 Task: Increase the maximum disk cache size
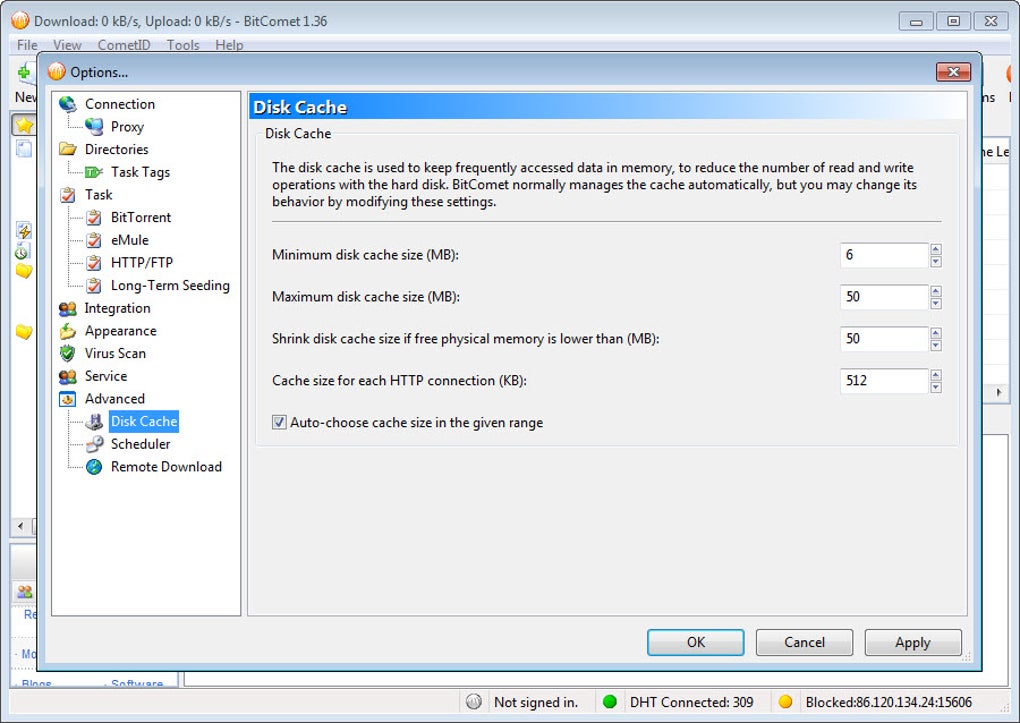(x=935, y=290)
